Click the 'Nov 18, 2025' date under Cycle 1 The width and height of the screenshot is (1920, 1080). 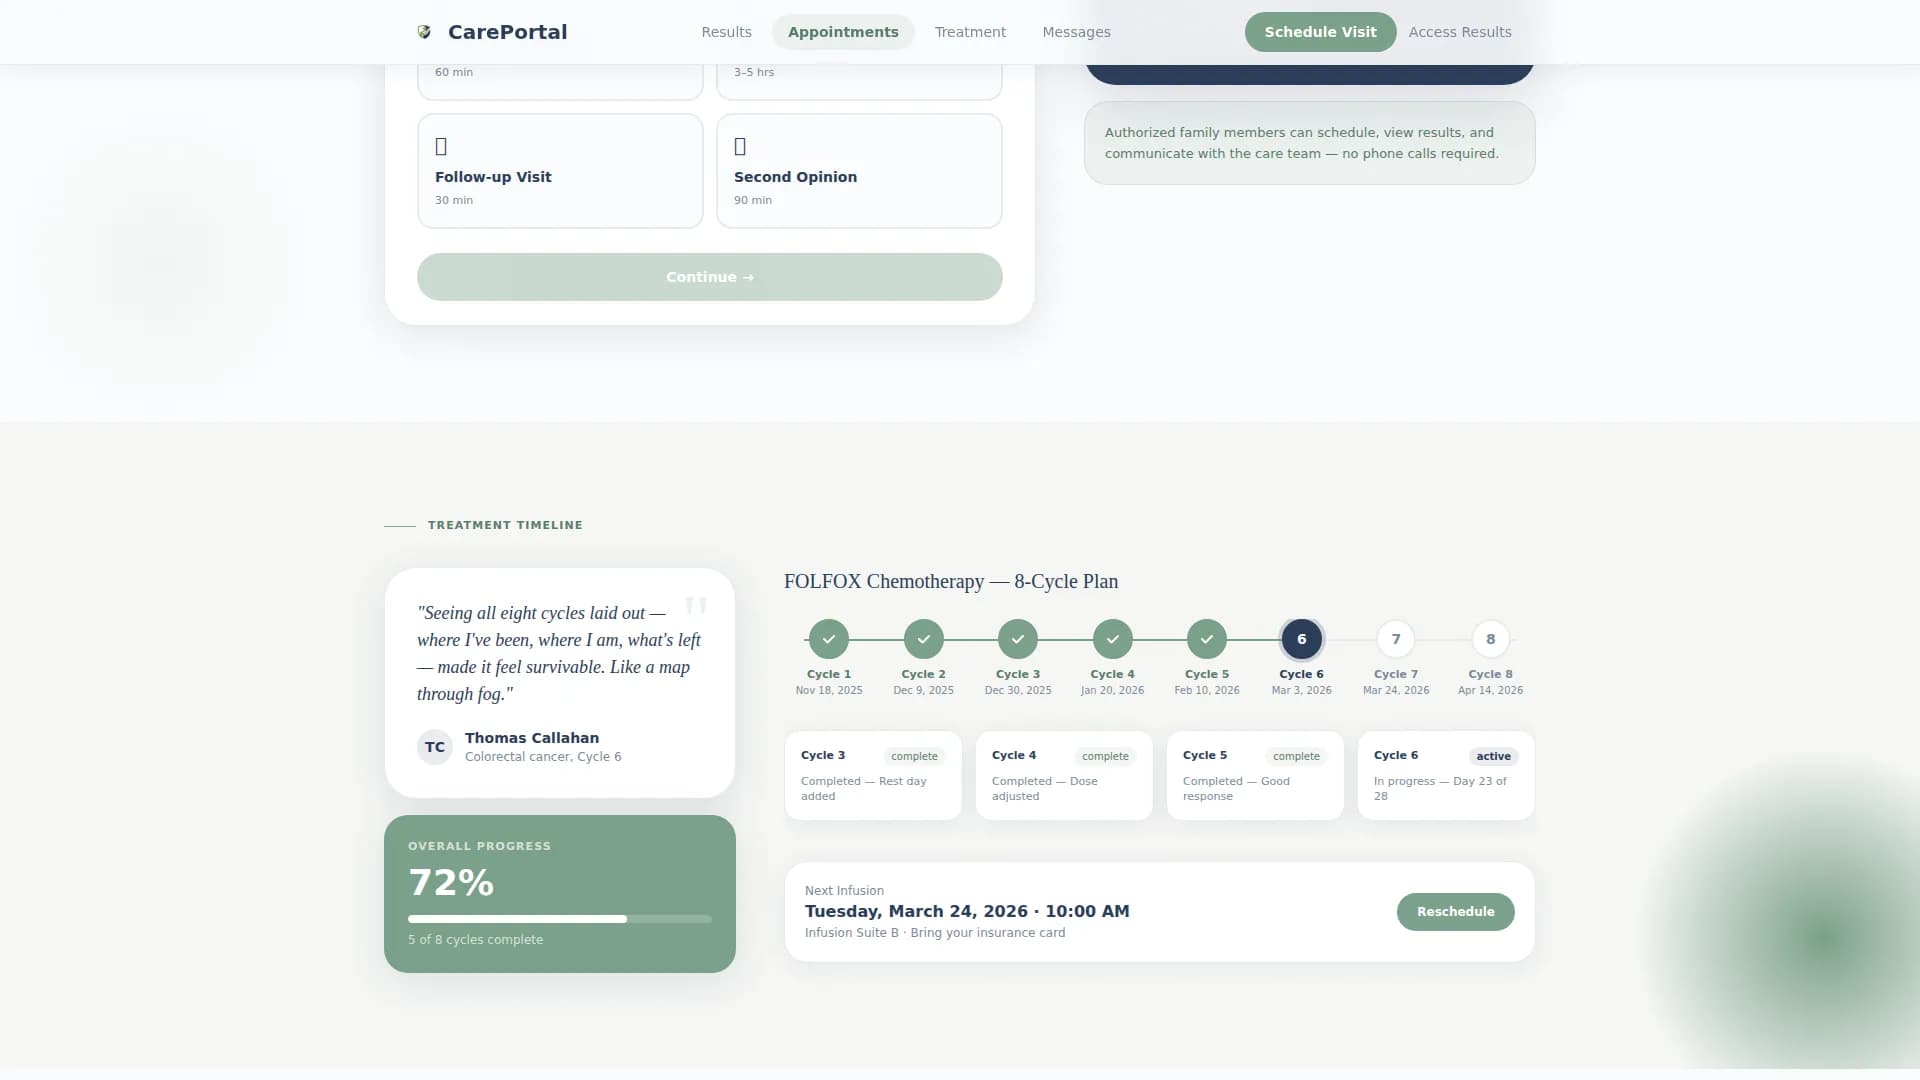pos(829,691)
